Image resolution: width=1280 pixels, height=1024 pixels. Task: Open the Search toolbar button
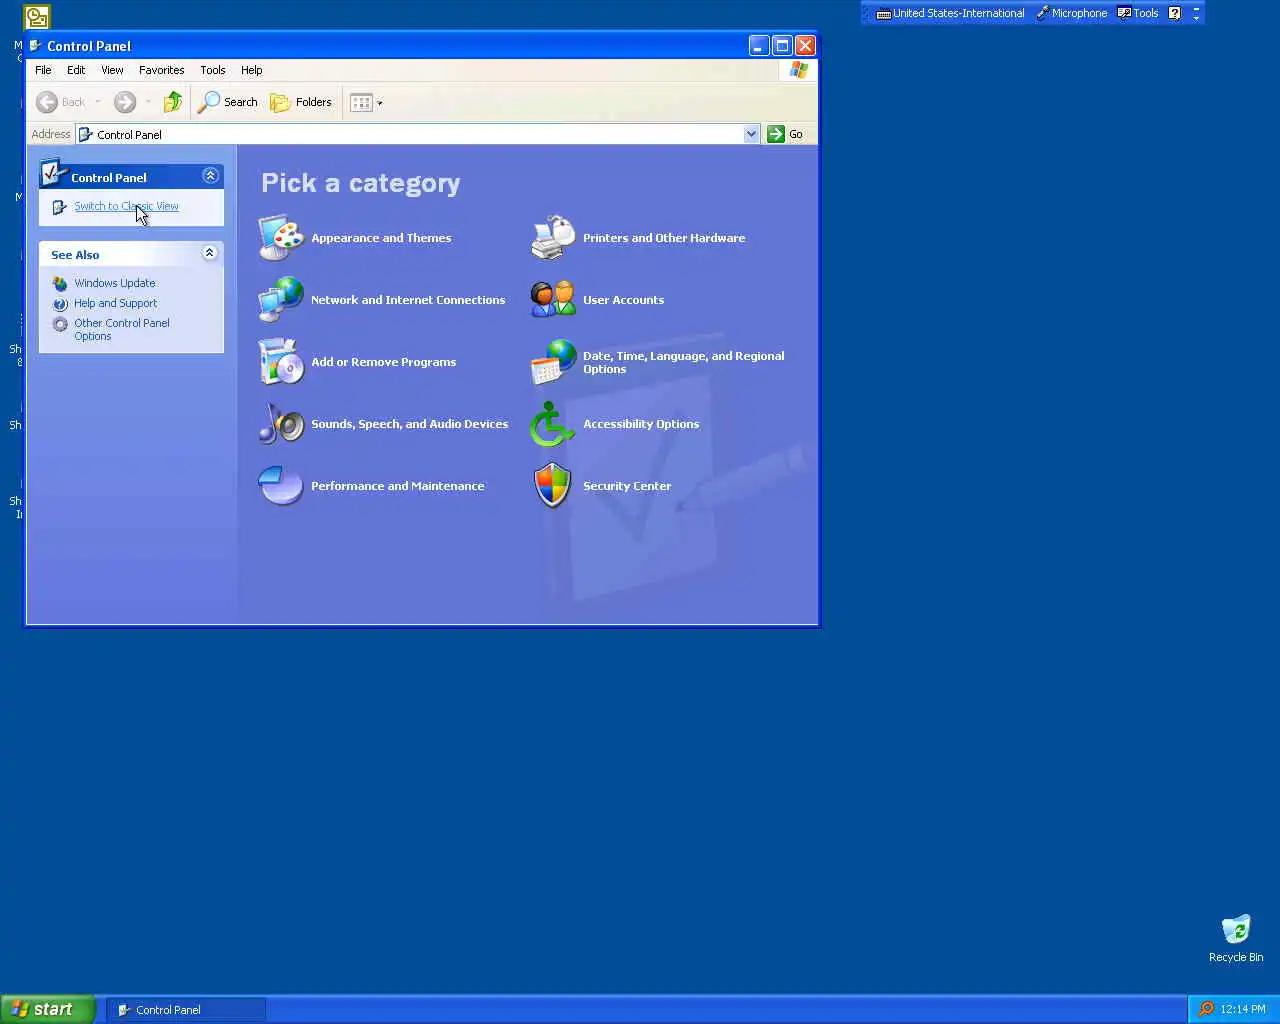(x=229, y=102)
